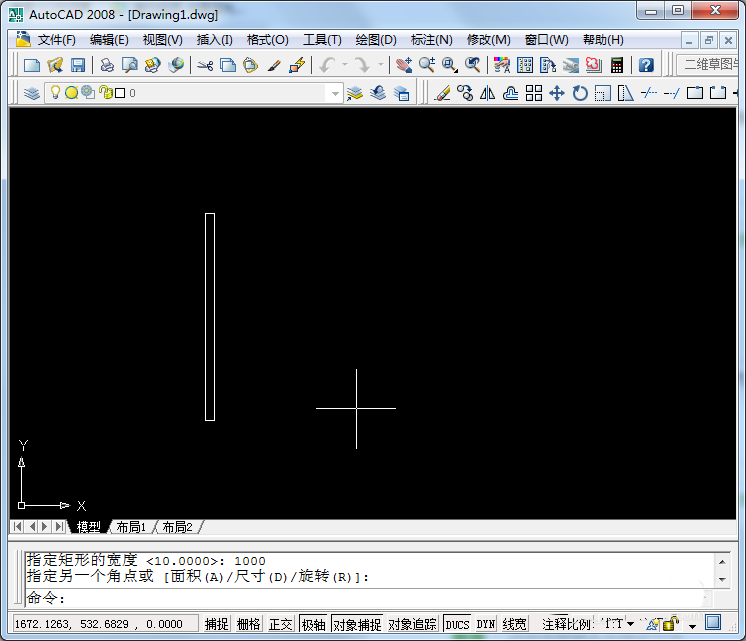Select the Match Properties brush icon

pos(274,65)
